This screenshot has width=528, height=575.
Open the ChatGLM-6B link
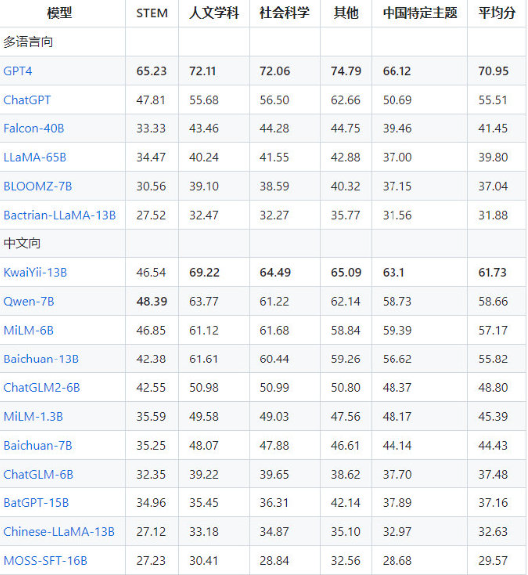click(38, 475)
